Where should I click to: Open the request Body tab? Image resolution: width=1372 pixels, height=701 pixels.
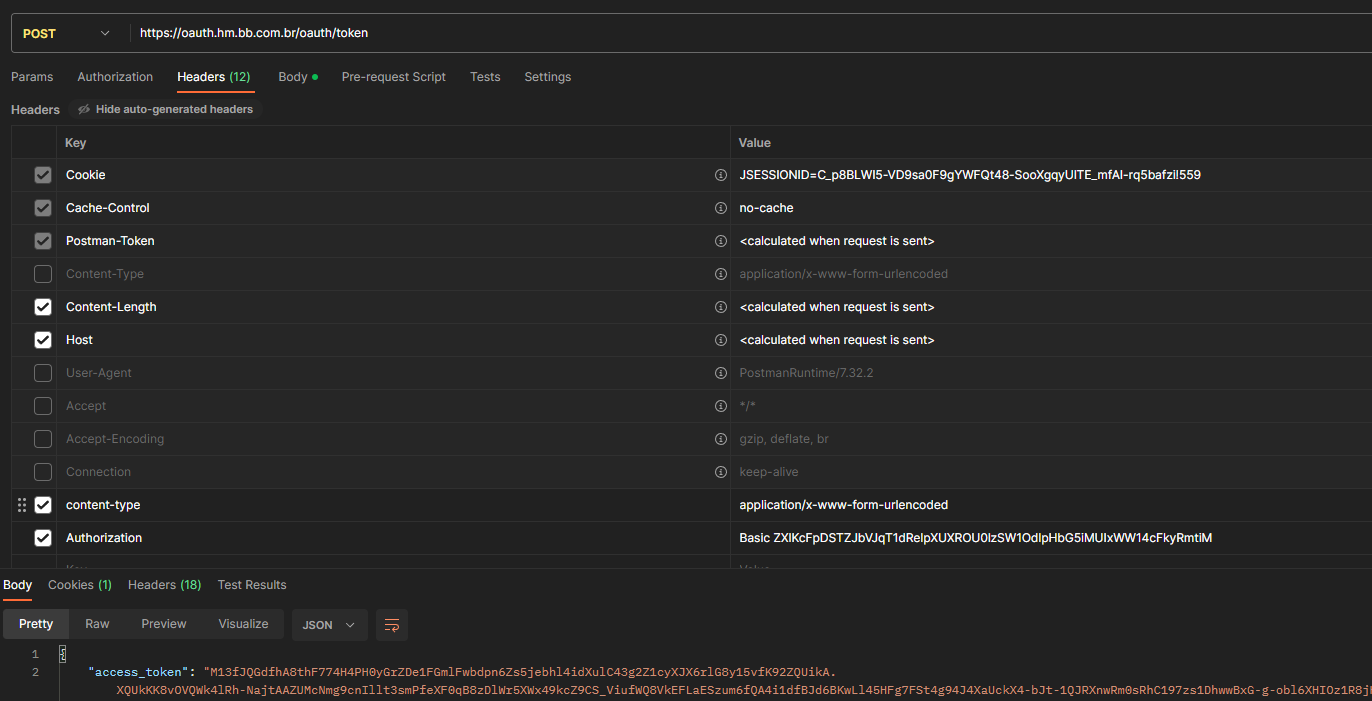pos(298,77)
